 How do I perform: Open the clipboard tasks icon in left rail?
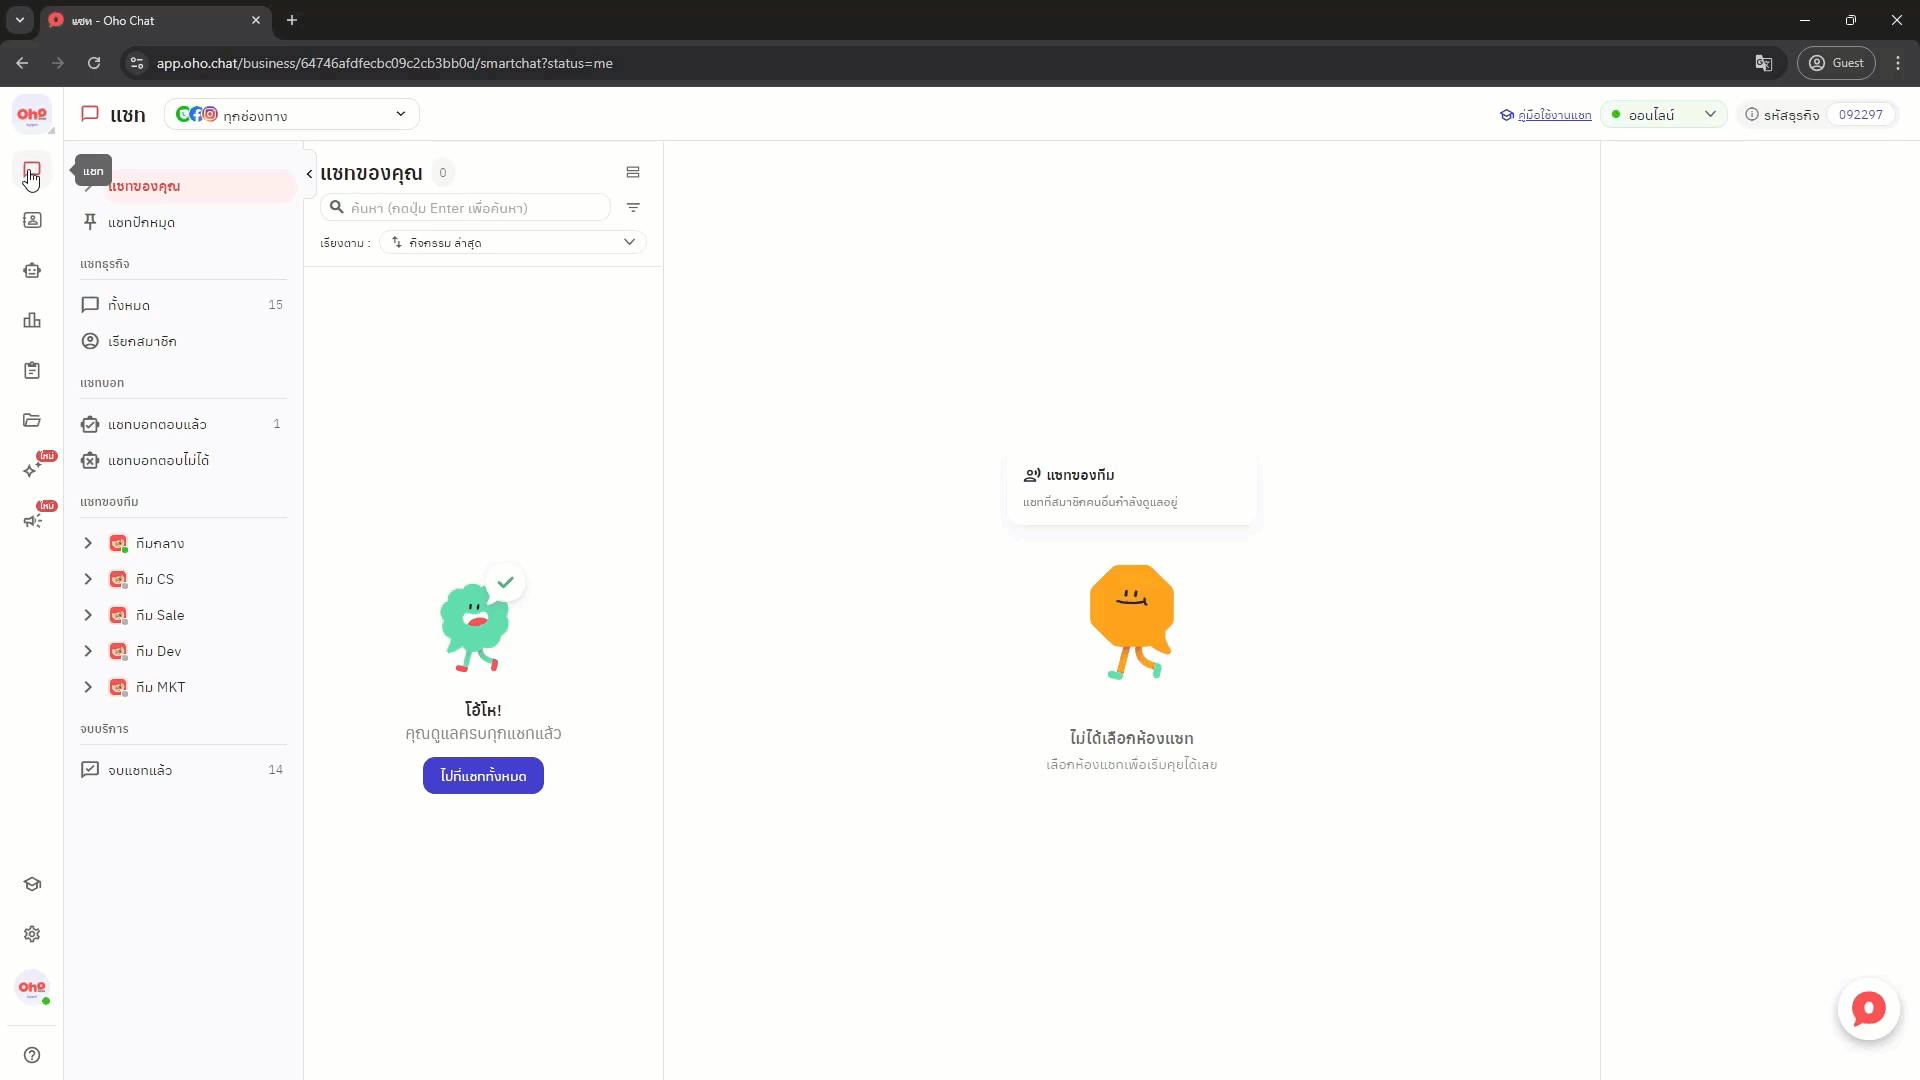[x=32, y=370]
